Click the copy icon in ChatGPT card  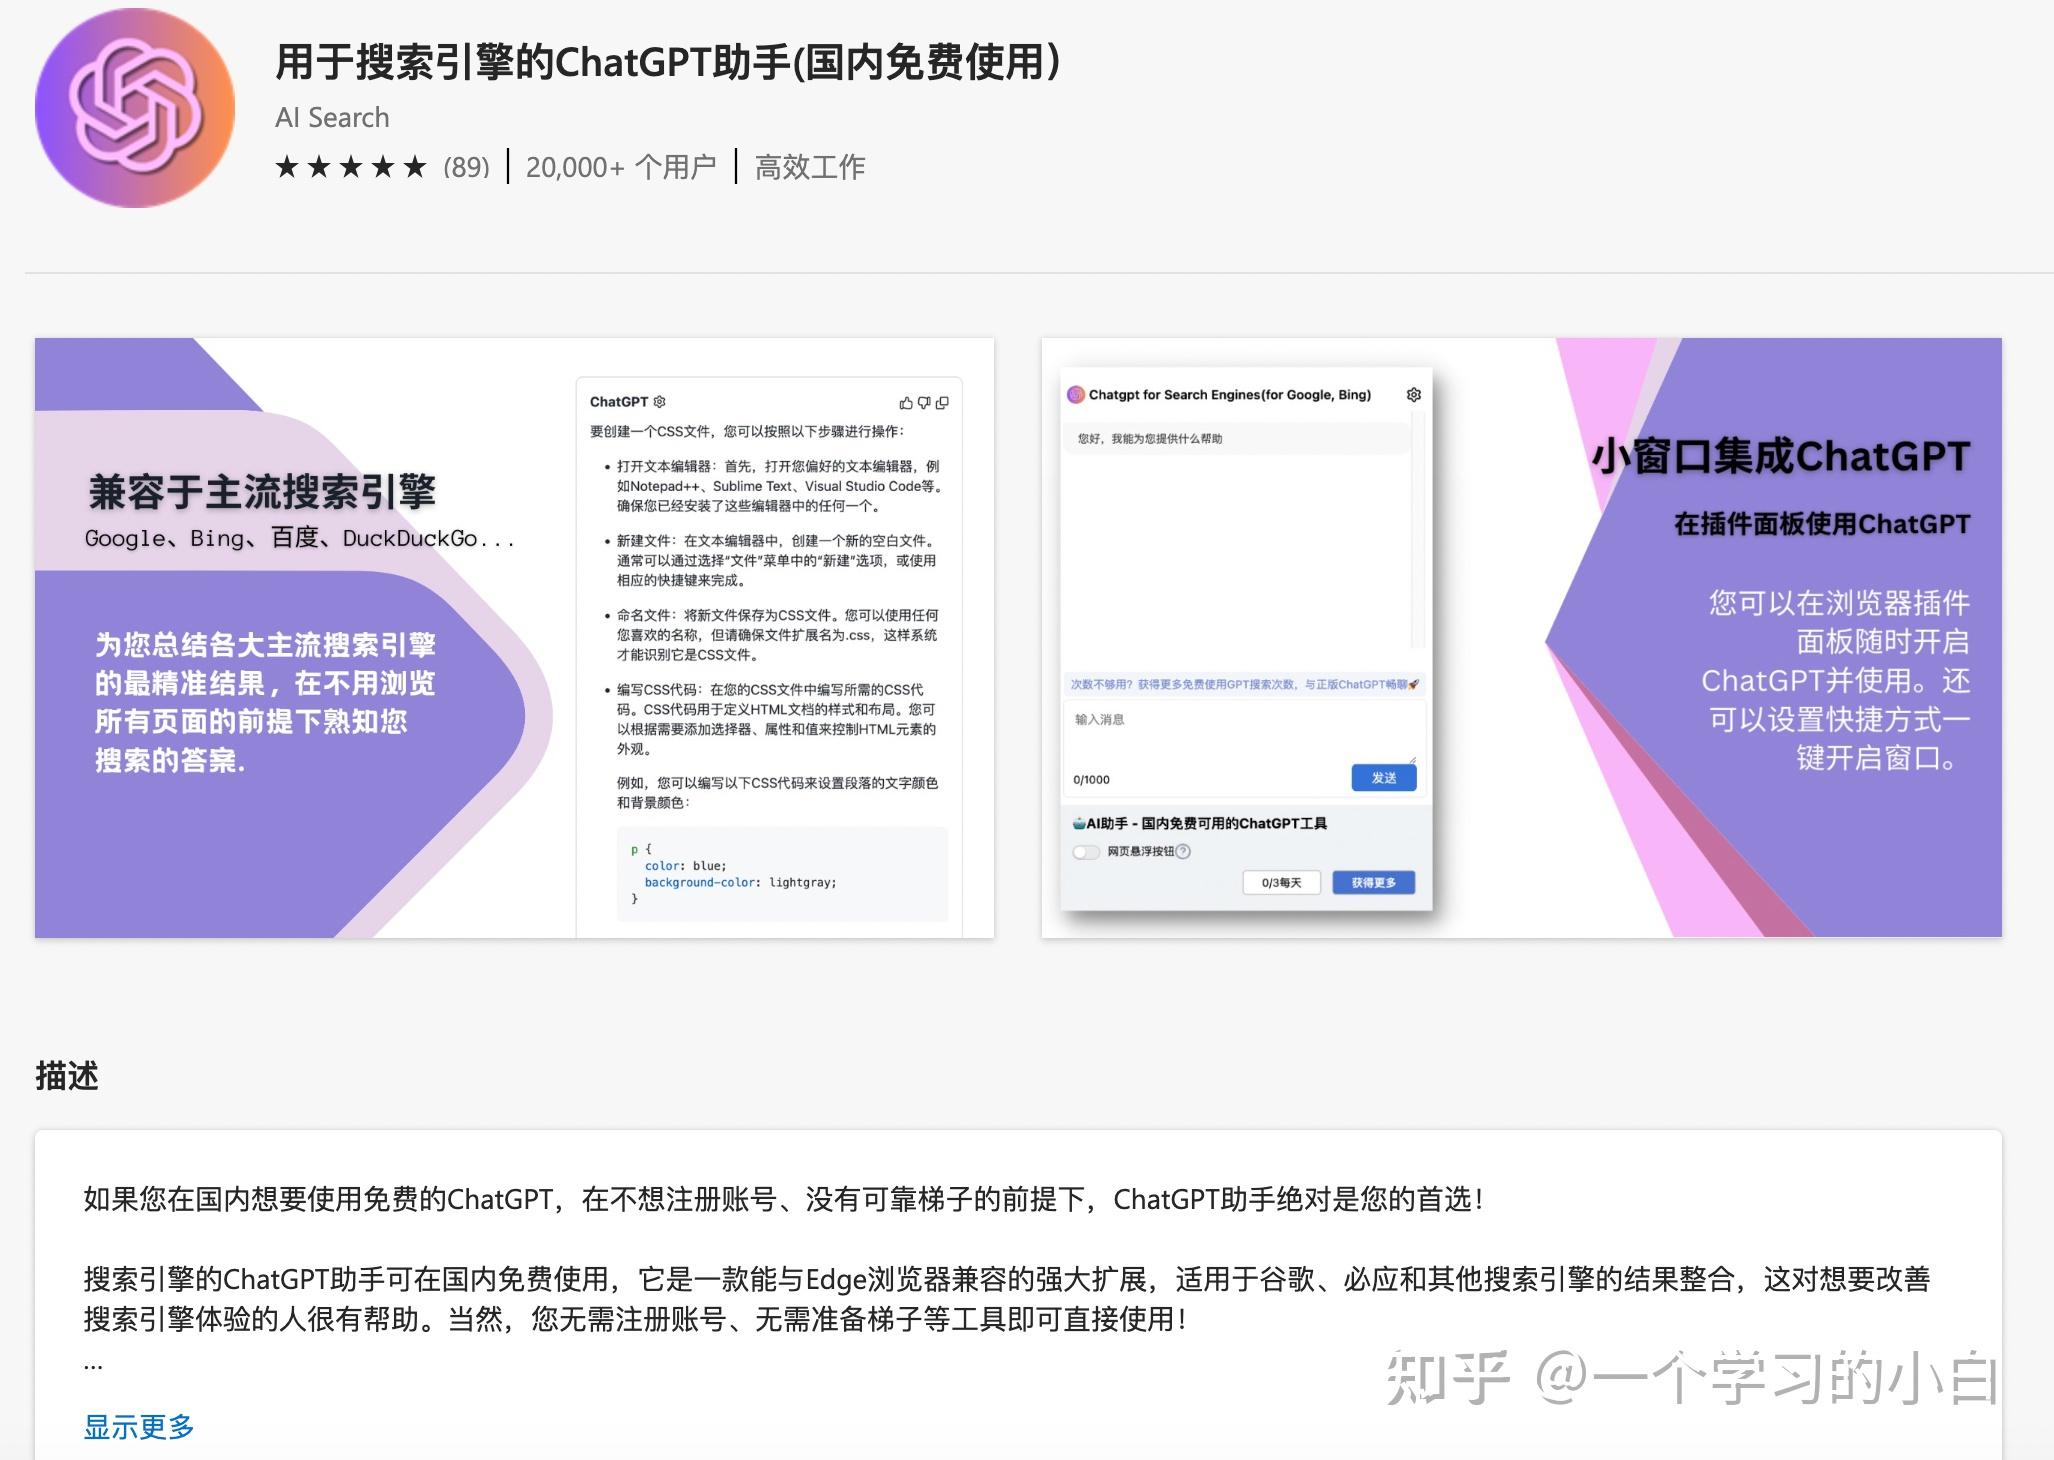coord(942,403)
